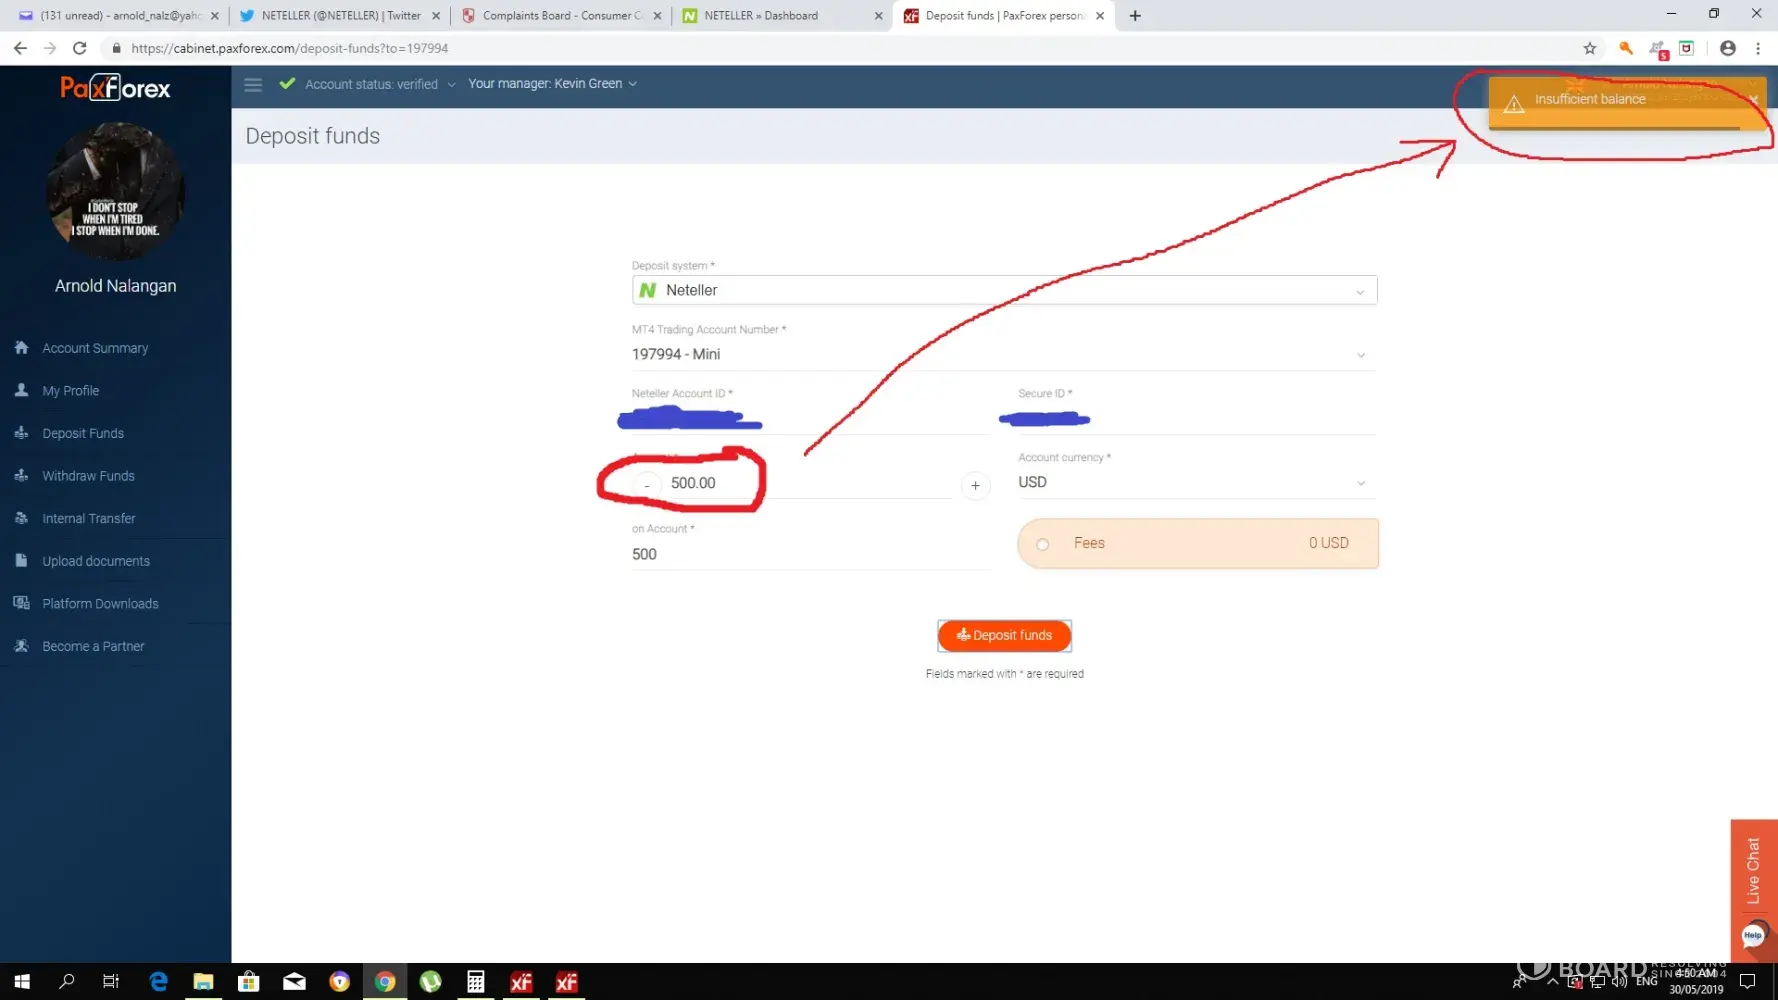Open the Windows notification center

pos(1748,982)
